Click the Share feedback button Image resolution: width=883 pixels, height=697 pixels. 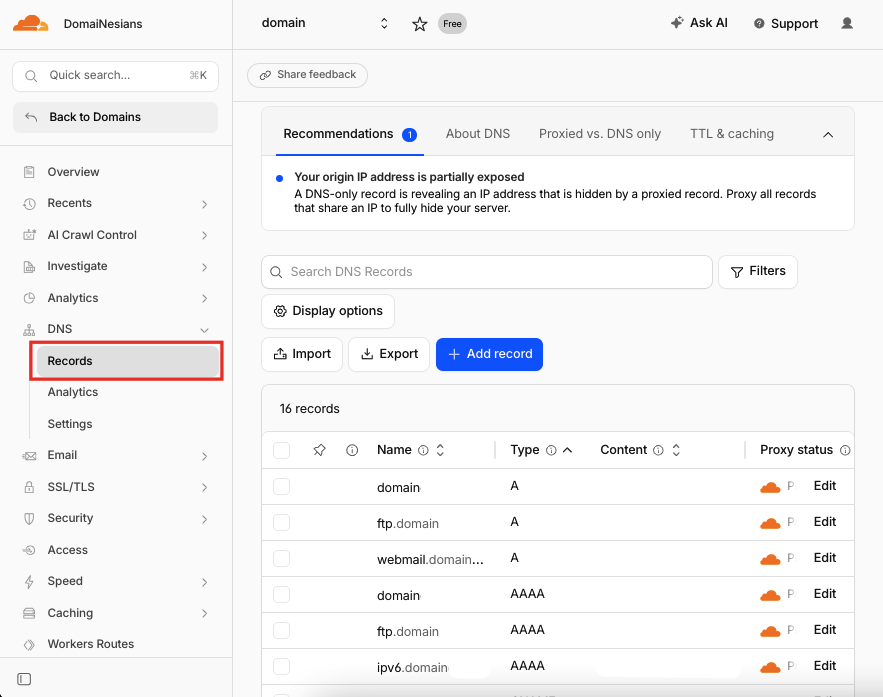(307, 75)
